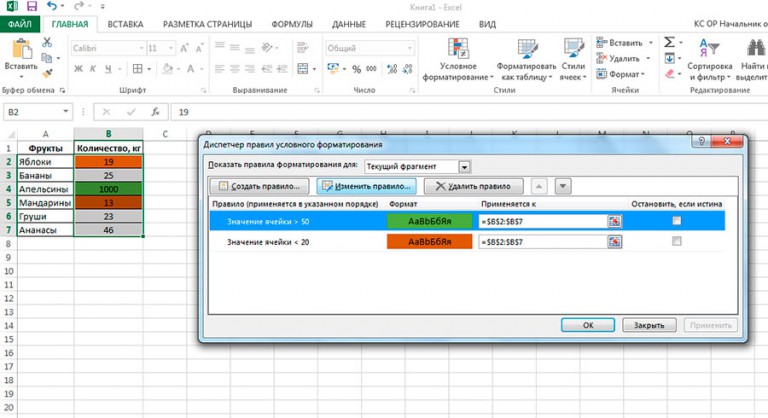Activate the Format Painter brush
768x418 pixels.
click(x=47, y=74)
